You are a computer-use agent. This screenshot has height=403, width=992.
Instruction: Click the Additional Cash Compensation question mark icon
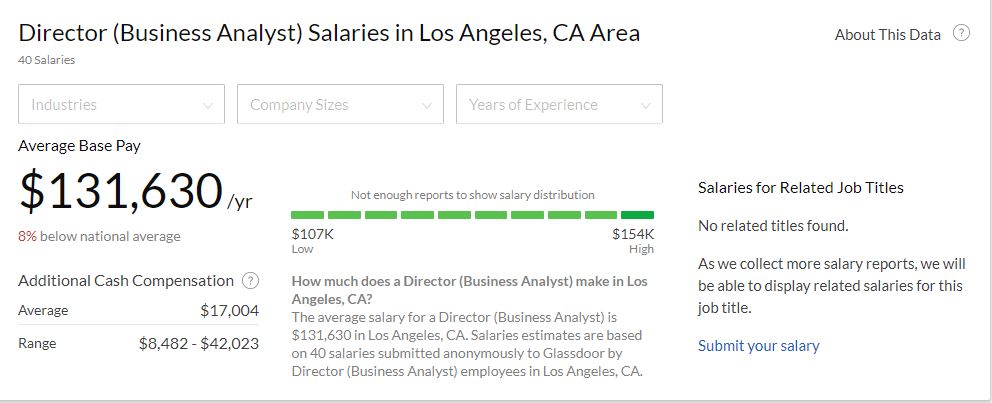coord(251,281)
